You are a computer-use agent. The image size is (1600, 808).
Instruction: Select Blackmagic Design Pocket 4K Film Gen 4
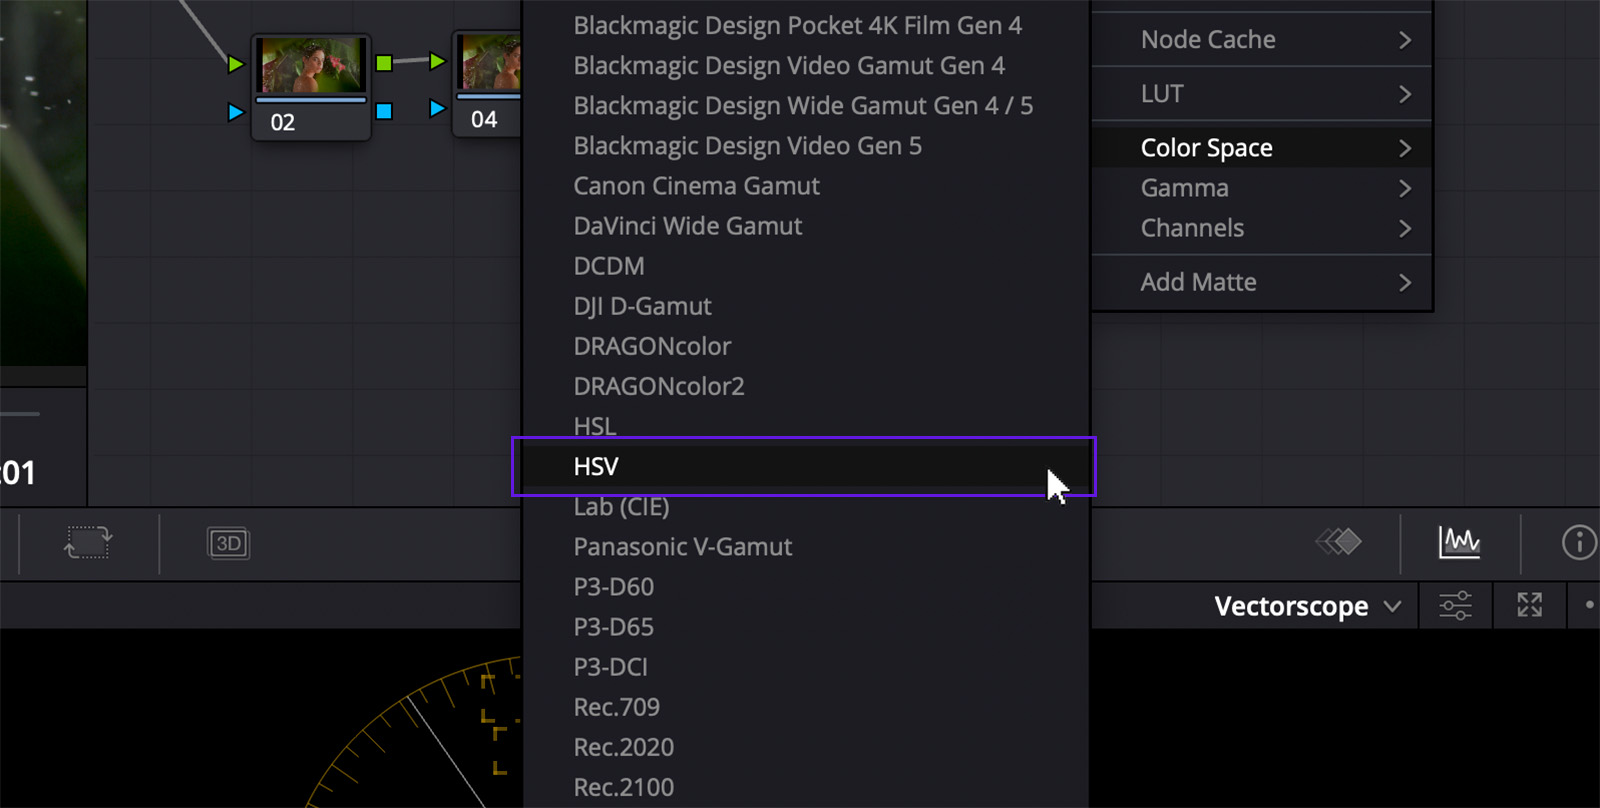(x=805, y=26)
